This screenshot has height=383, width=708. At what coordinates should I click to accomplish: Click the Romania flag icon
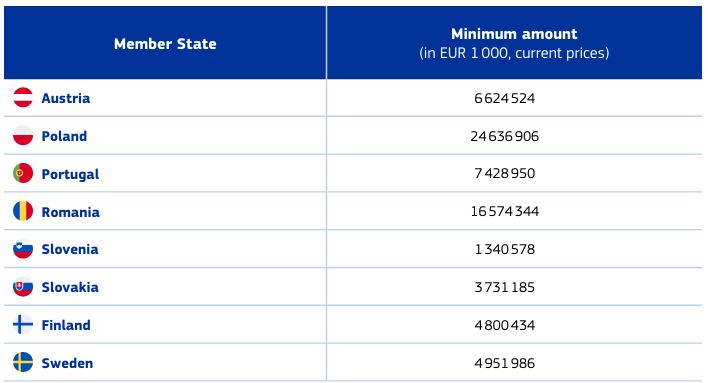23,211
